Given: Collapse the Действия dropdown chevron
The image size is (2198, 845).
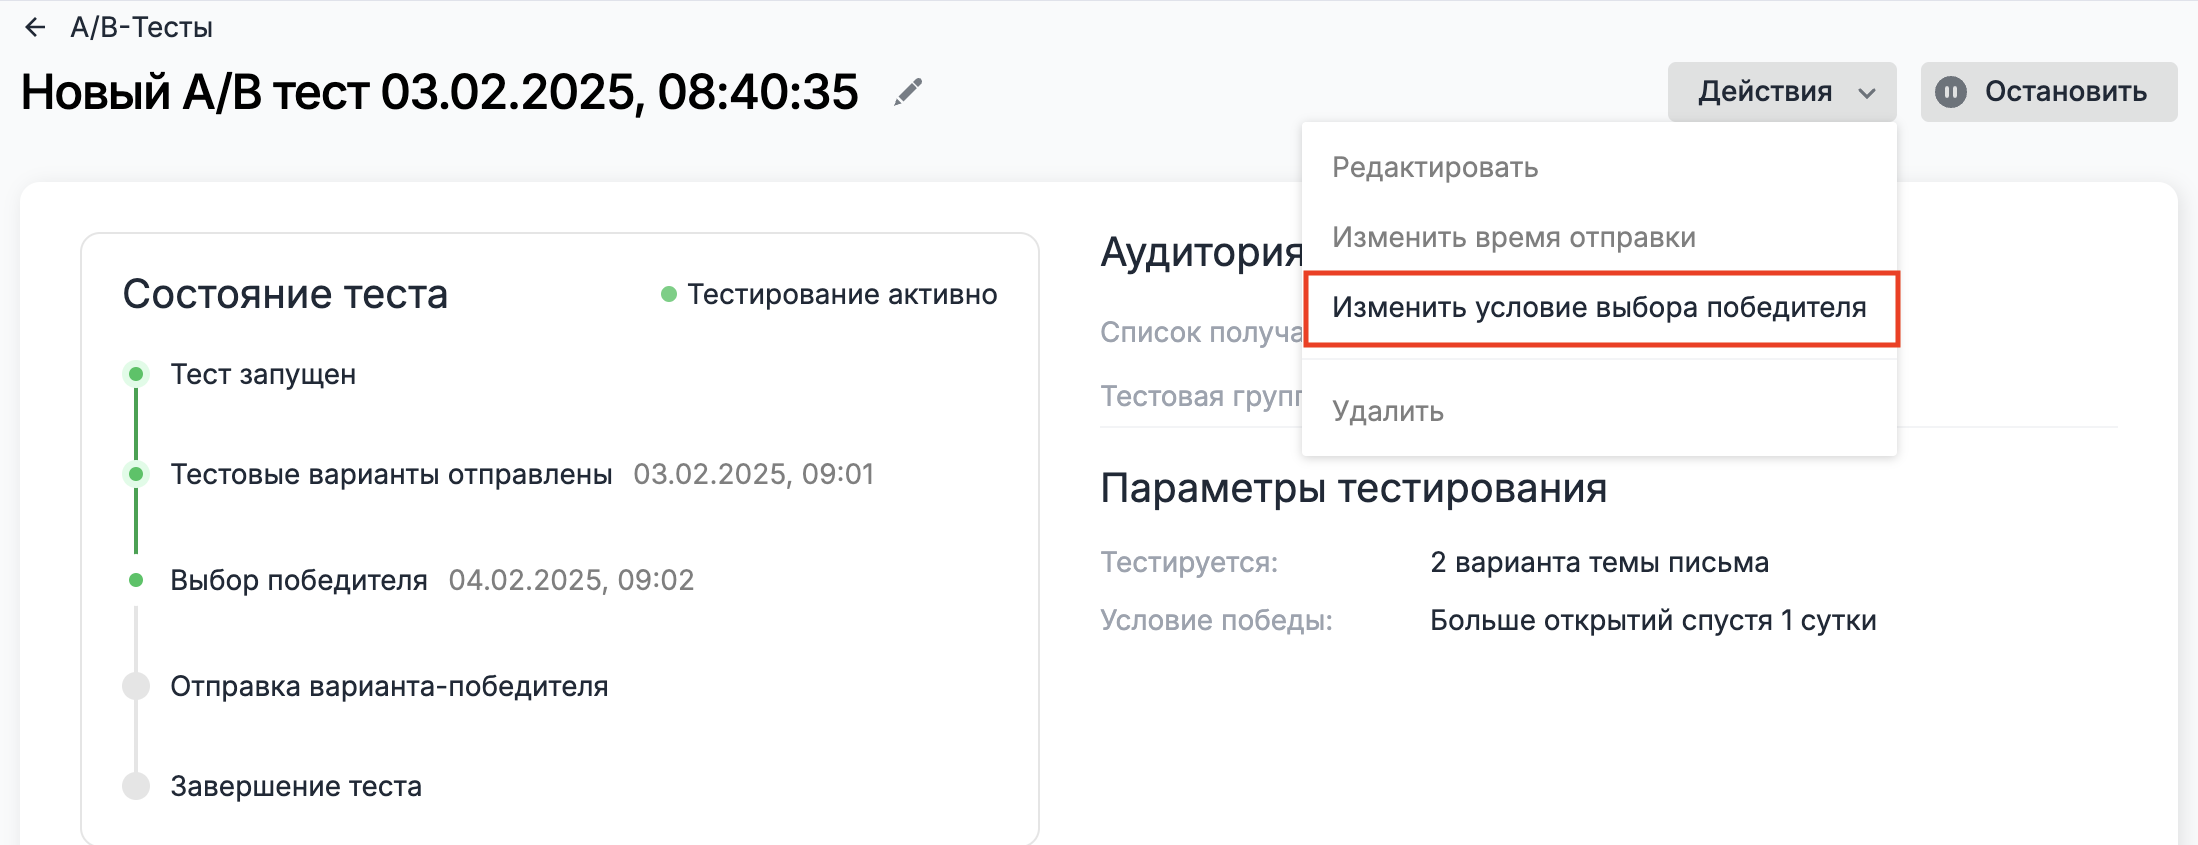Looking at the screenshot, I should coord(1866,93).
